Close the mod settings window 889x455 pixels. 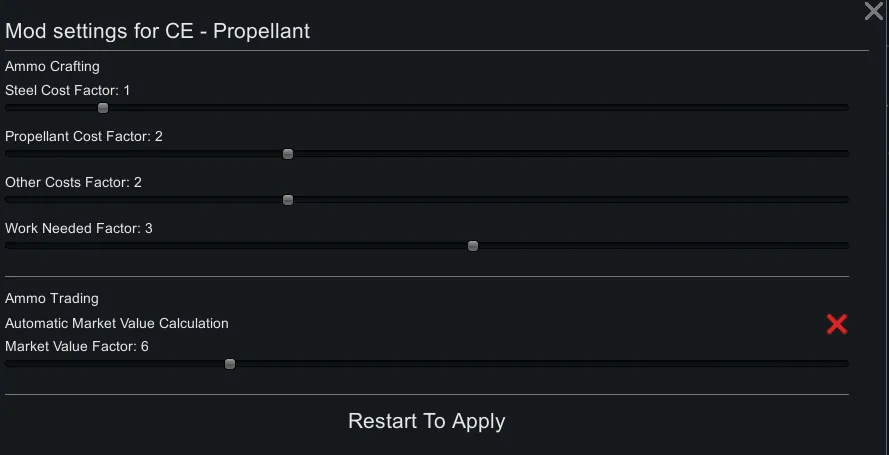873,11
